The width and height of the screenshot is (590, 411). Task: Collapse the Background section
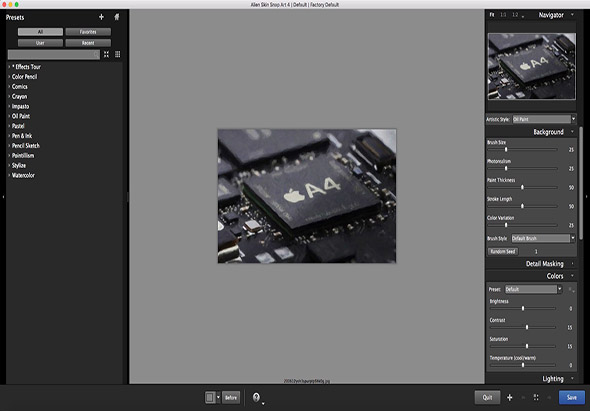572,132
